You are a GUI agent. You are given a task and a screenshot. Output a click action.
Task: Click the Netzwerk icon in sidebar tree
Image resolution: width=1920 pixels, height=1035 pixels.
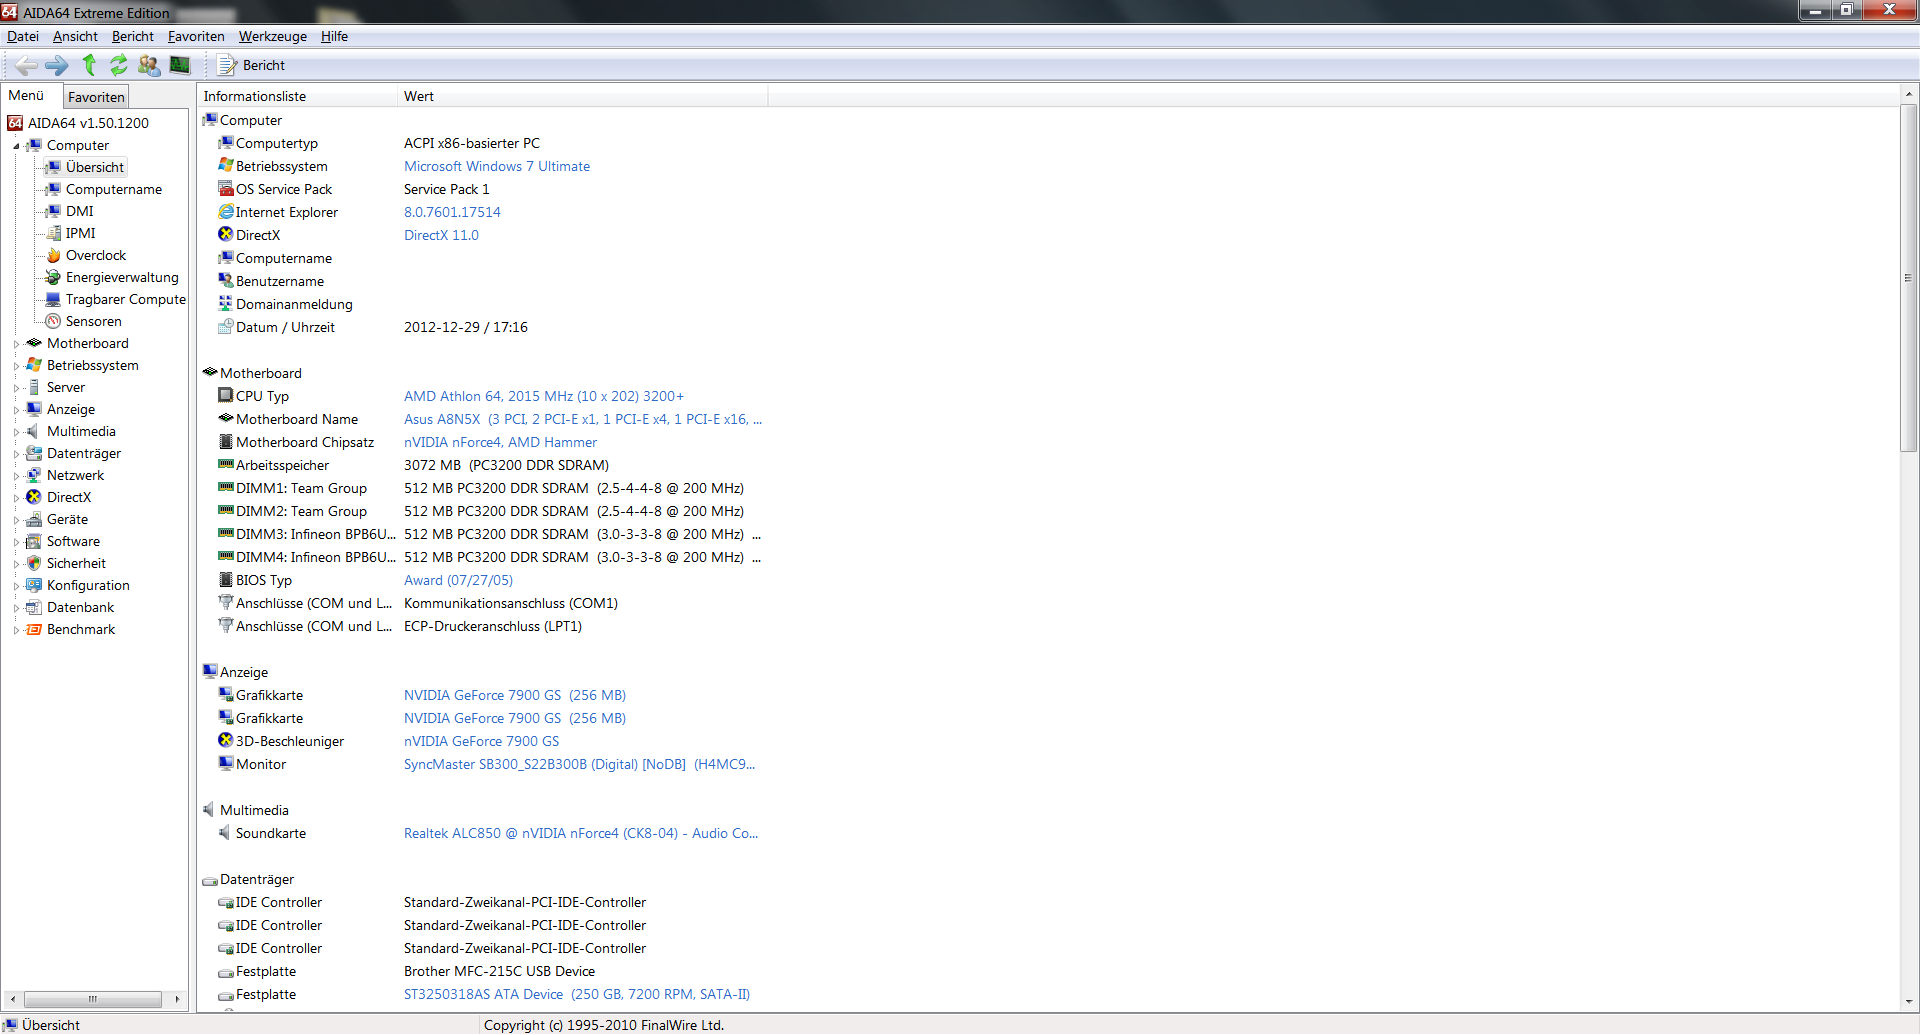(34, 475)
